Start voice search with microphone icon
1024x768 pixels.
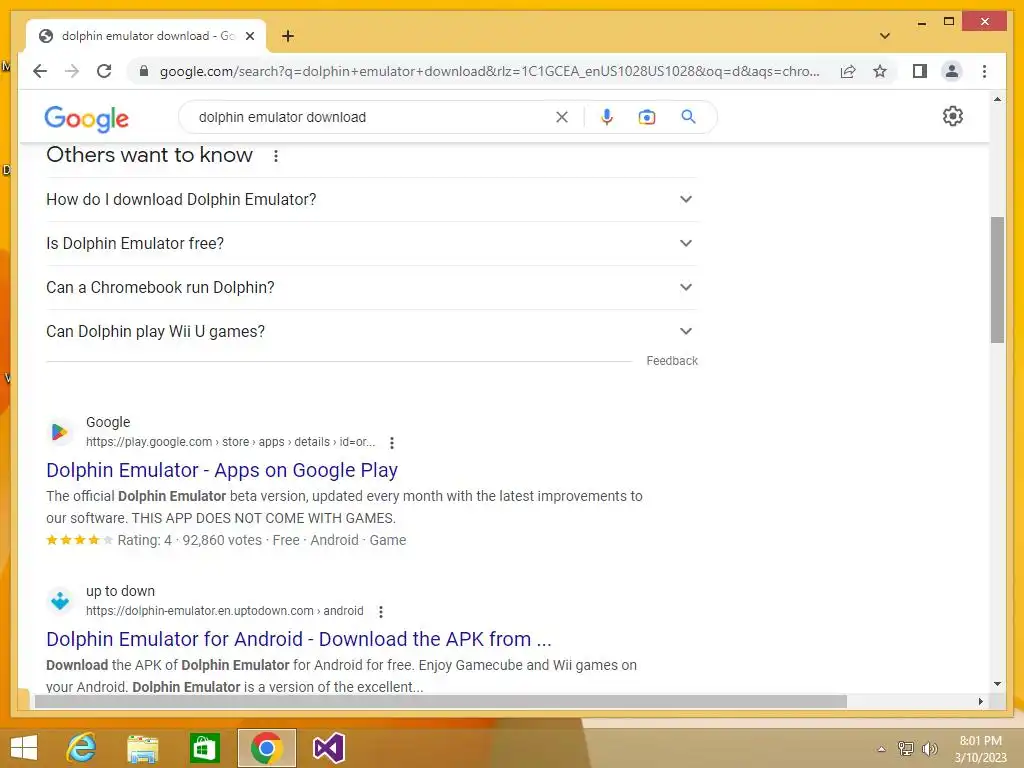(x=607, y=117)
